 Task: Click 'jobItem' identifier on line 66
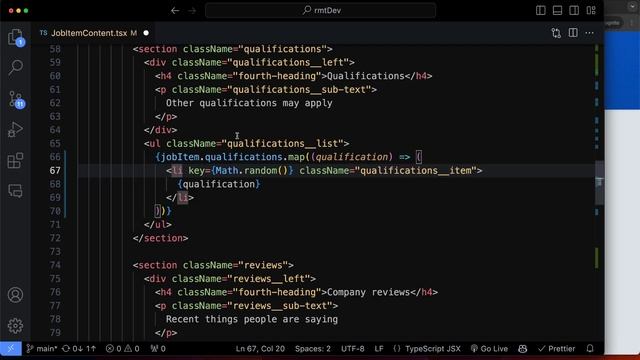pyautogui.click(x=180, y=157)
